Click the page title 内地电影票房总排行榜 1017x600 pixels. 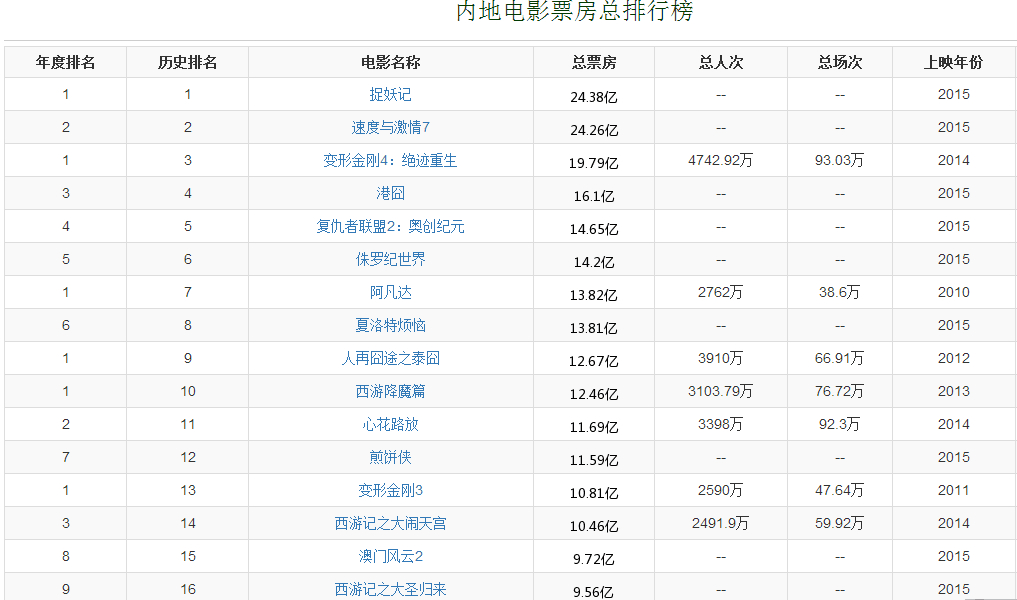pos(575,11)
